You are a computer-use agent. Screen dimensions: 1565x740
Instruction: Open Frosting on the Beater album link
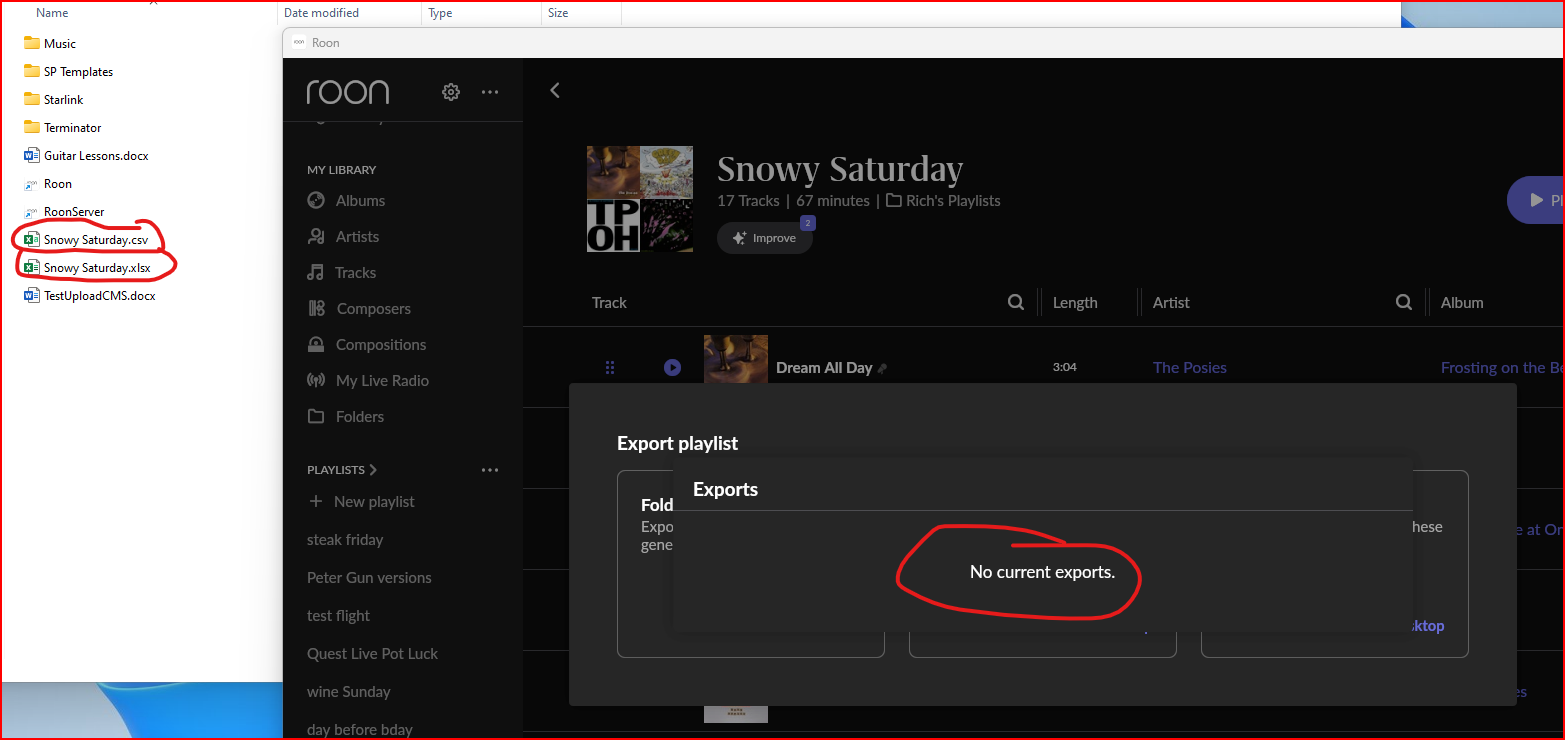pyautogui.click(x=1502, y=367)
